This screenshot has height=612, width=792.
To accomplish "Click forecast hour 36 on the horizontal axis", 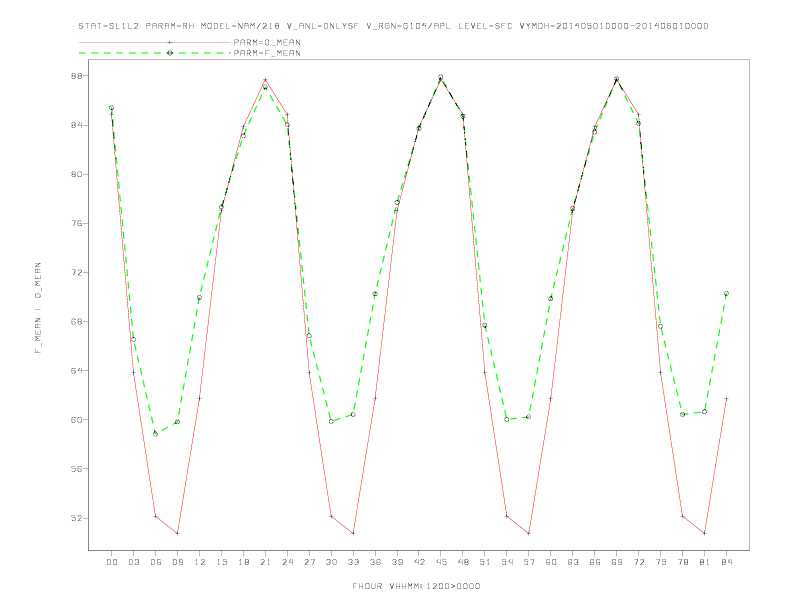I will tap(375, 562).
